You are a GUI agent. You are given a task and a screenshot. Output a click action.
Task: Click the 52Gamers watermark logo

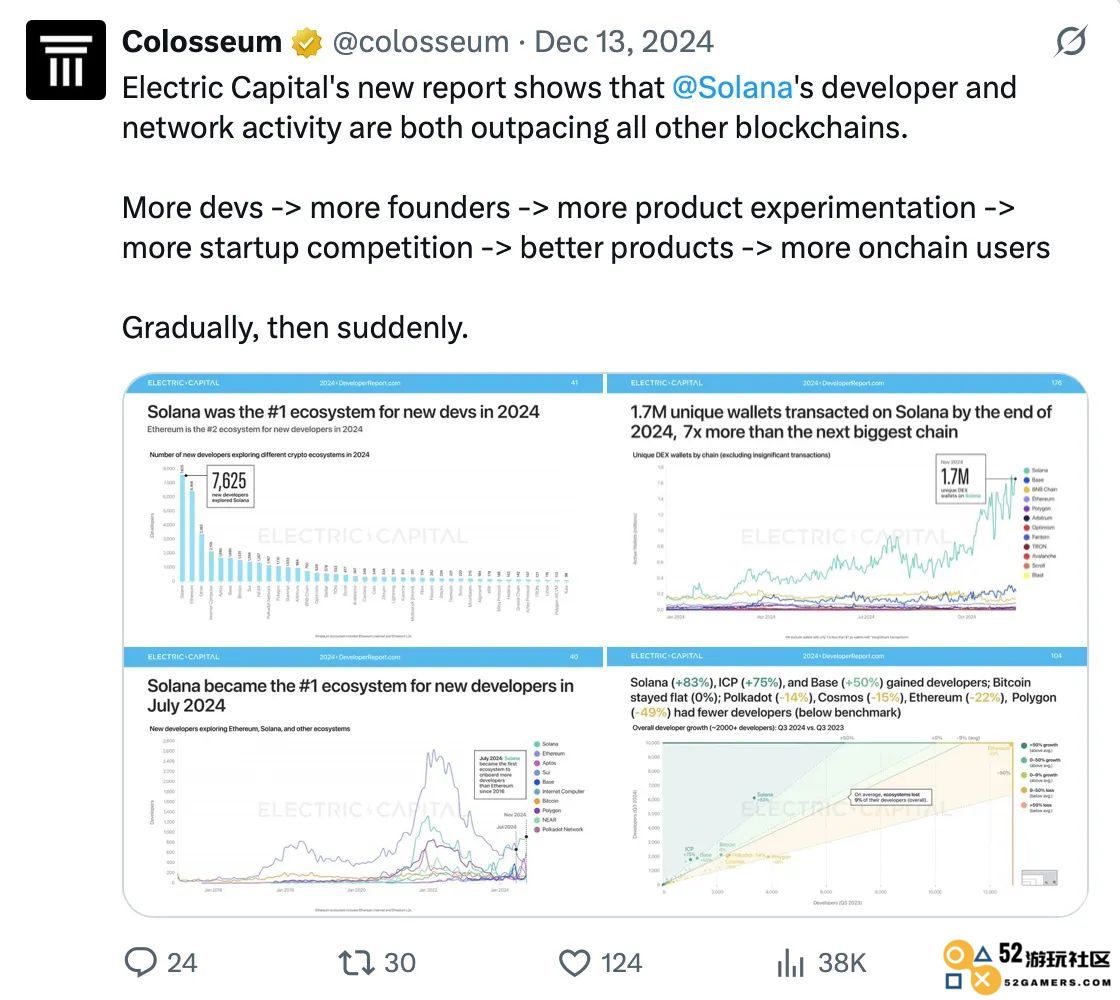(1026, 967)
